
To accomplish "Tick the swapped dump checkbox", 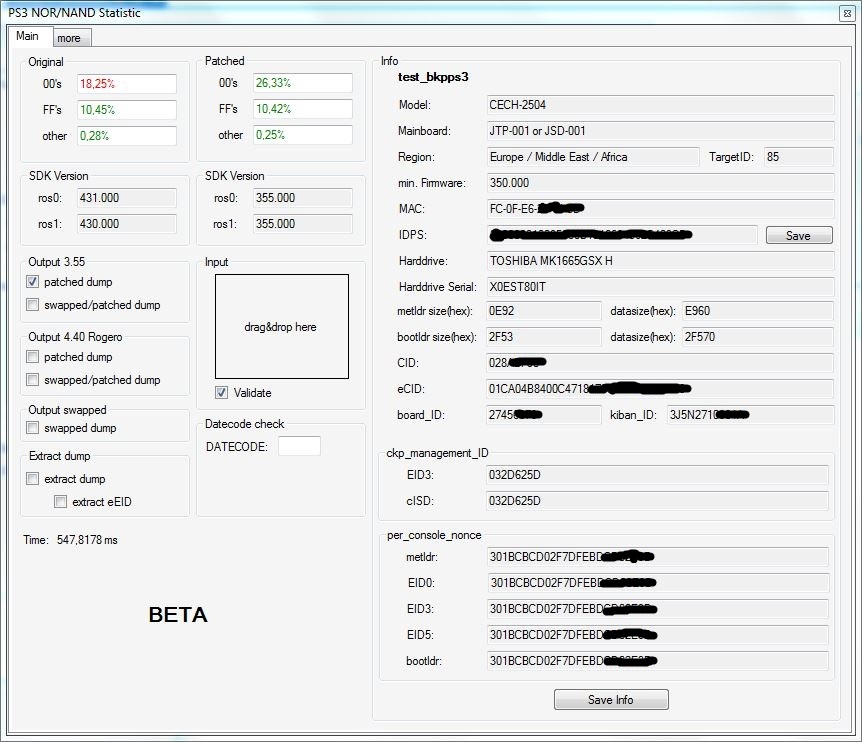I will click(33, 428).
